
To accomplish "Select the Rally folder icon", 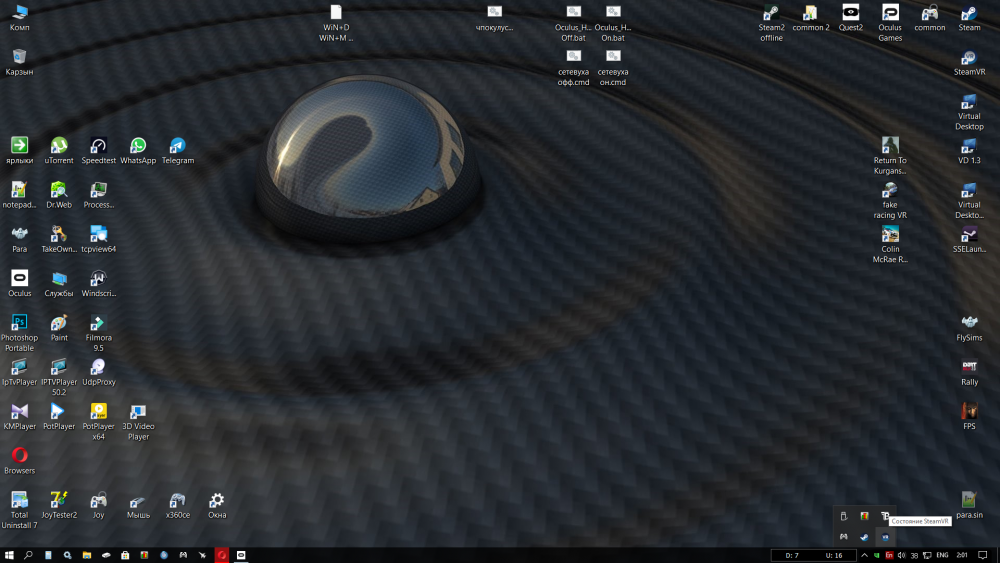I will [969, 372].
